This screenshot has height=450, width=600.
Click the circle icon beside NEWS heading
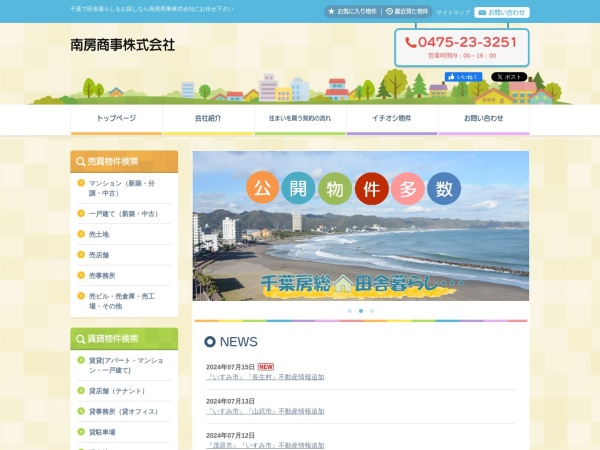pyautogui.click(x=210, y=342)
